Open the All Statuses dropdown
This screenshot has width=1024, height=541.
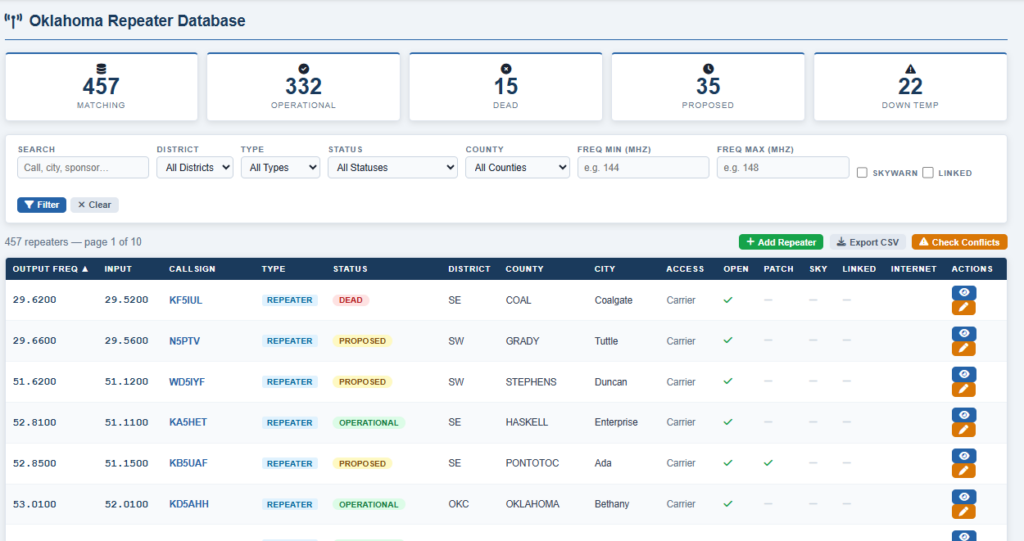(x=392, y=168)
